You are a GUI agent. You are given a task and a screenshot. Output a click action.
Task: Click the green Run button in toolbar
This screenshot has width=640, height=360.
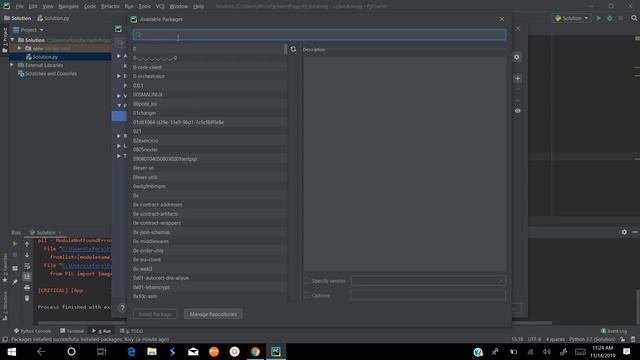pos(599,18)
